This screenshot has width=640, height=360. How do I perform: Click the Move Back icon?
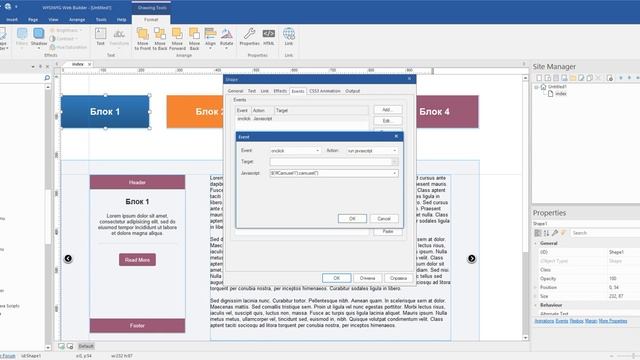194,34
